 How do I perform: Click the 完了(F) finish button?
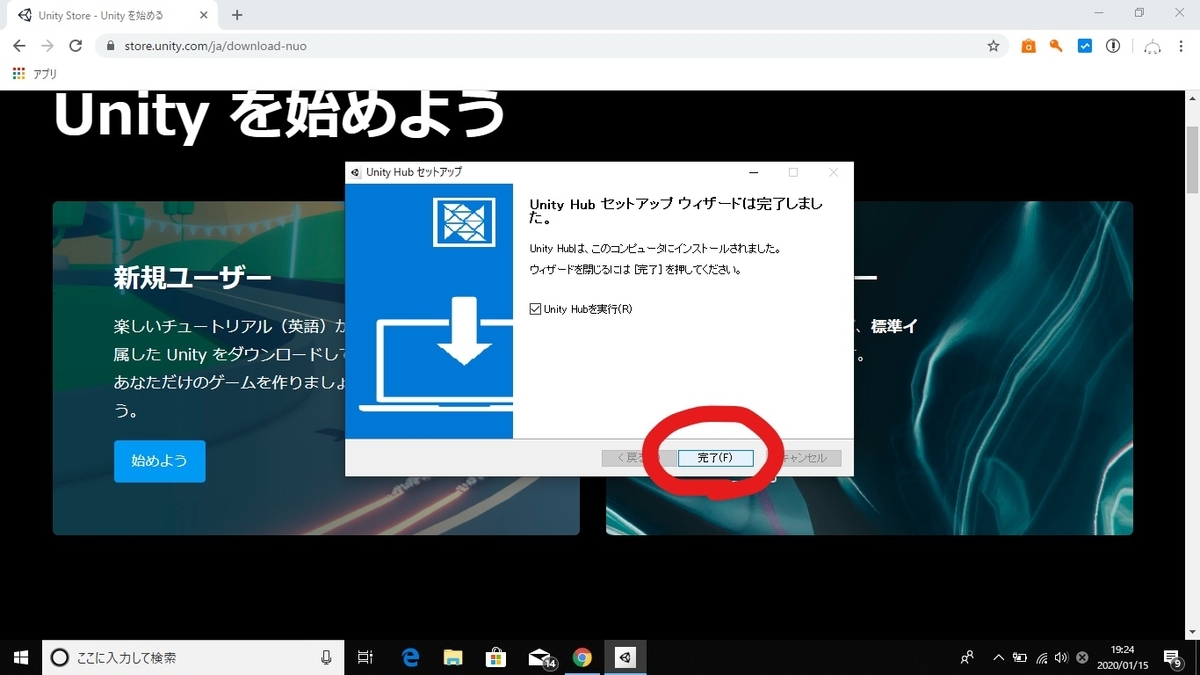coord(715,458)
